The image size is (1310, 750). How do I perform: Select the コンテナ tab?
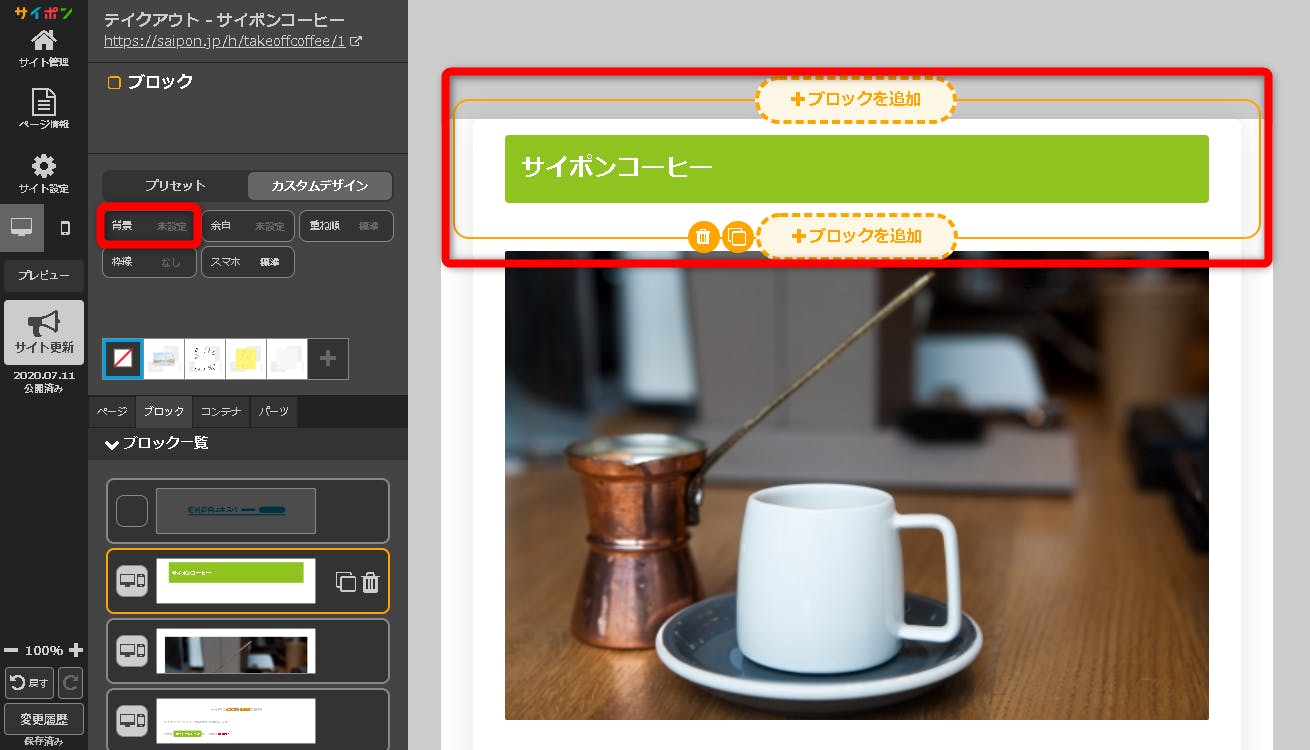[220, 411]
